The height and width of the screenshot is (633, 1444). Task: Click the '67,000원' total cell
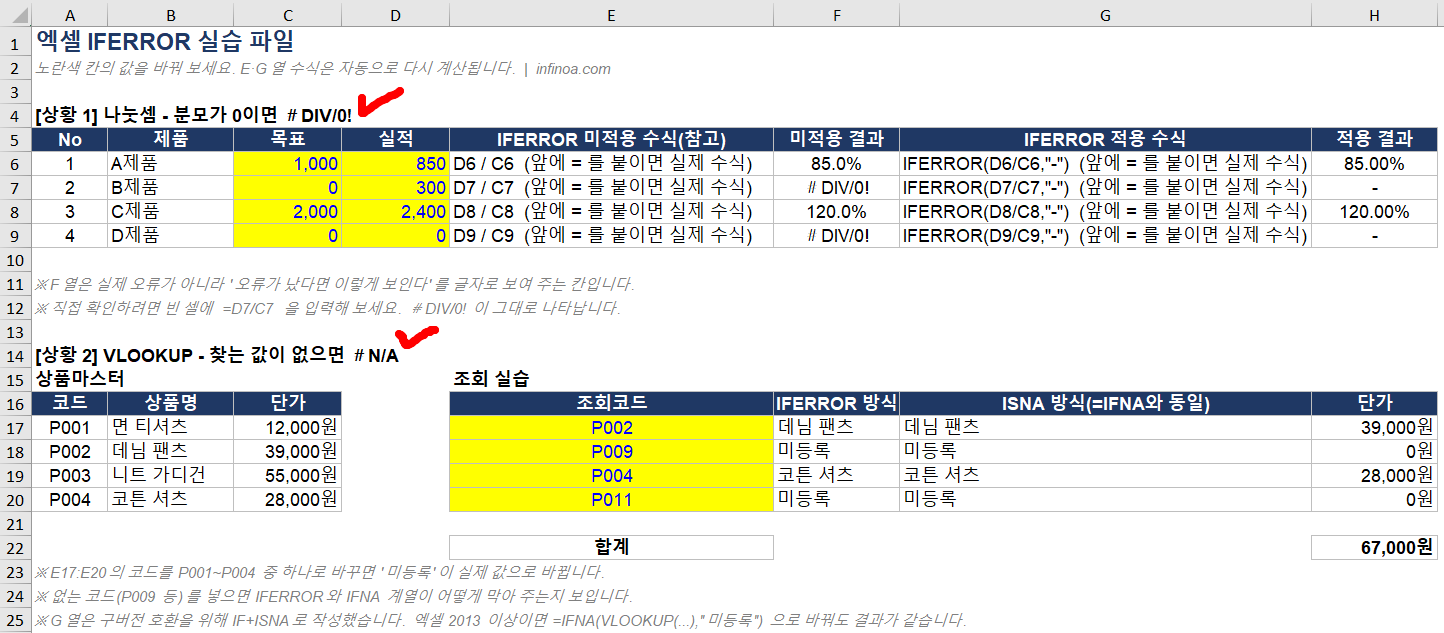coord(1374,547)
